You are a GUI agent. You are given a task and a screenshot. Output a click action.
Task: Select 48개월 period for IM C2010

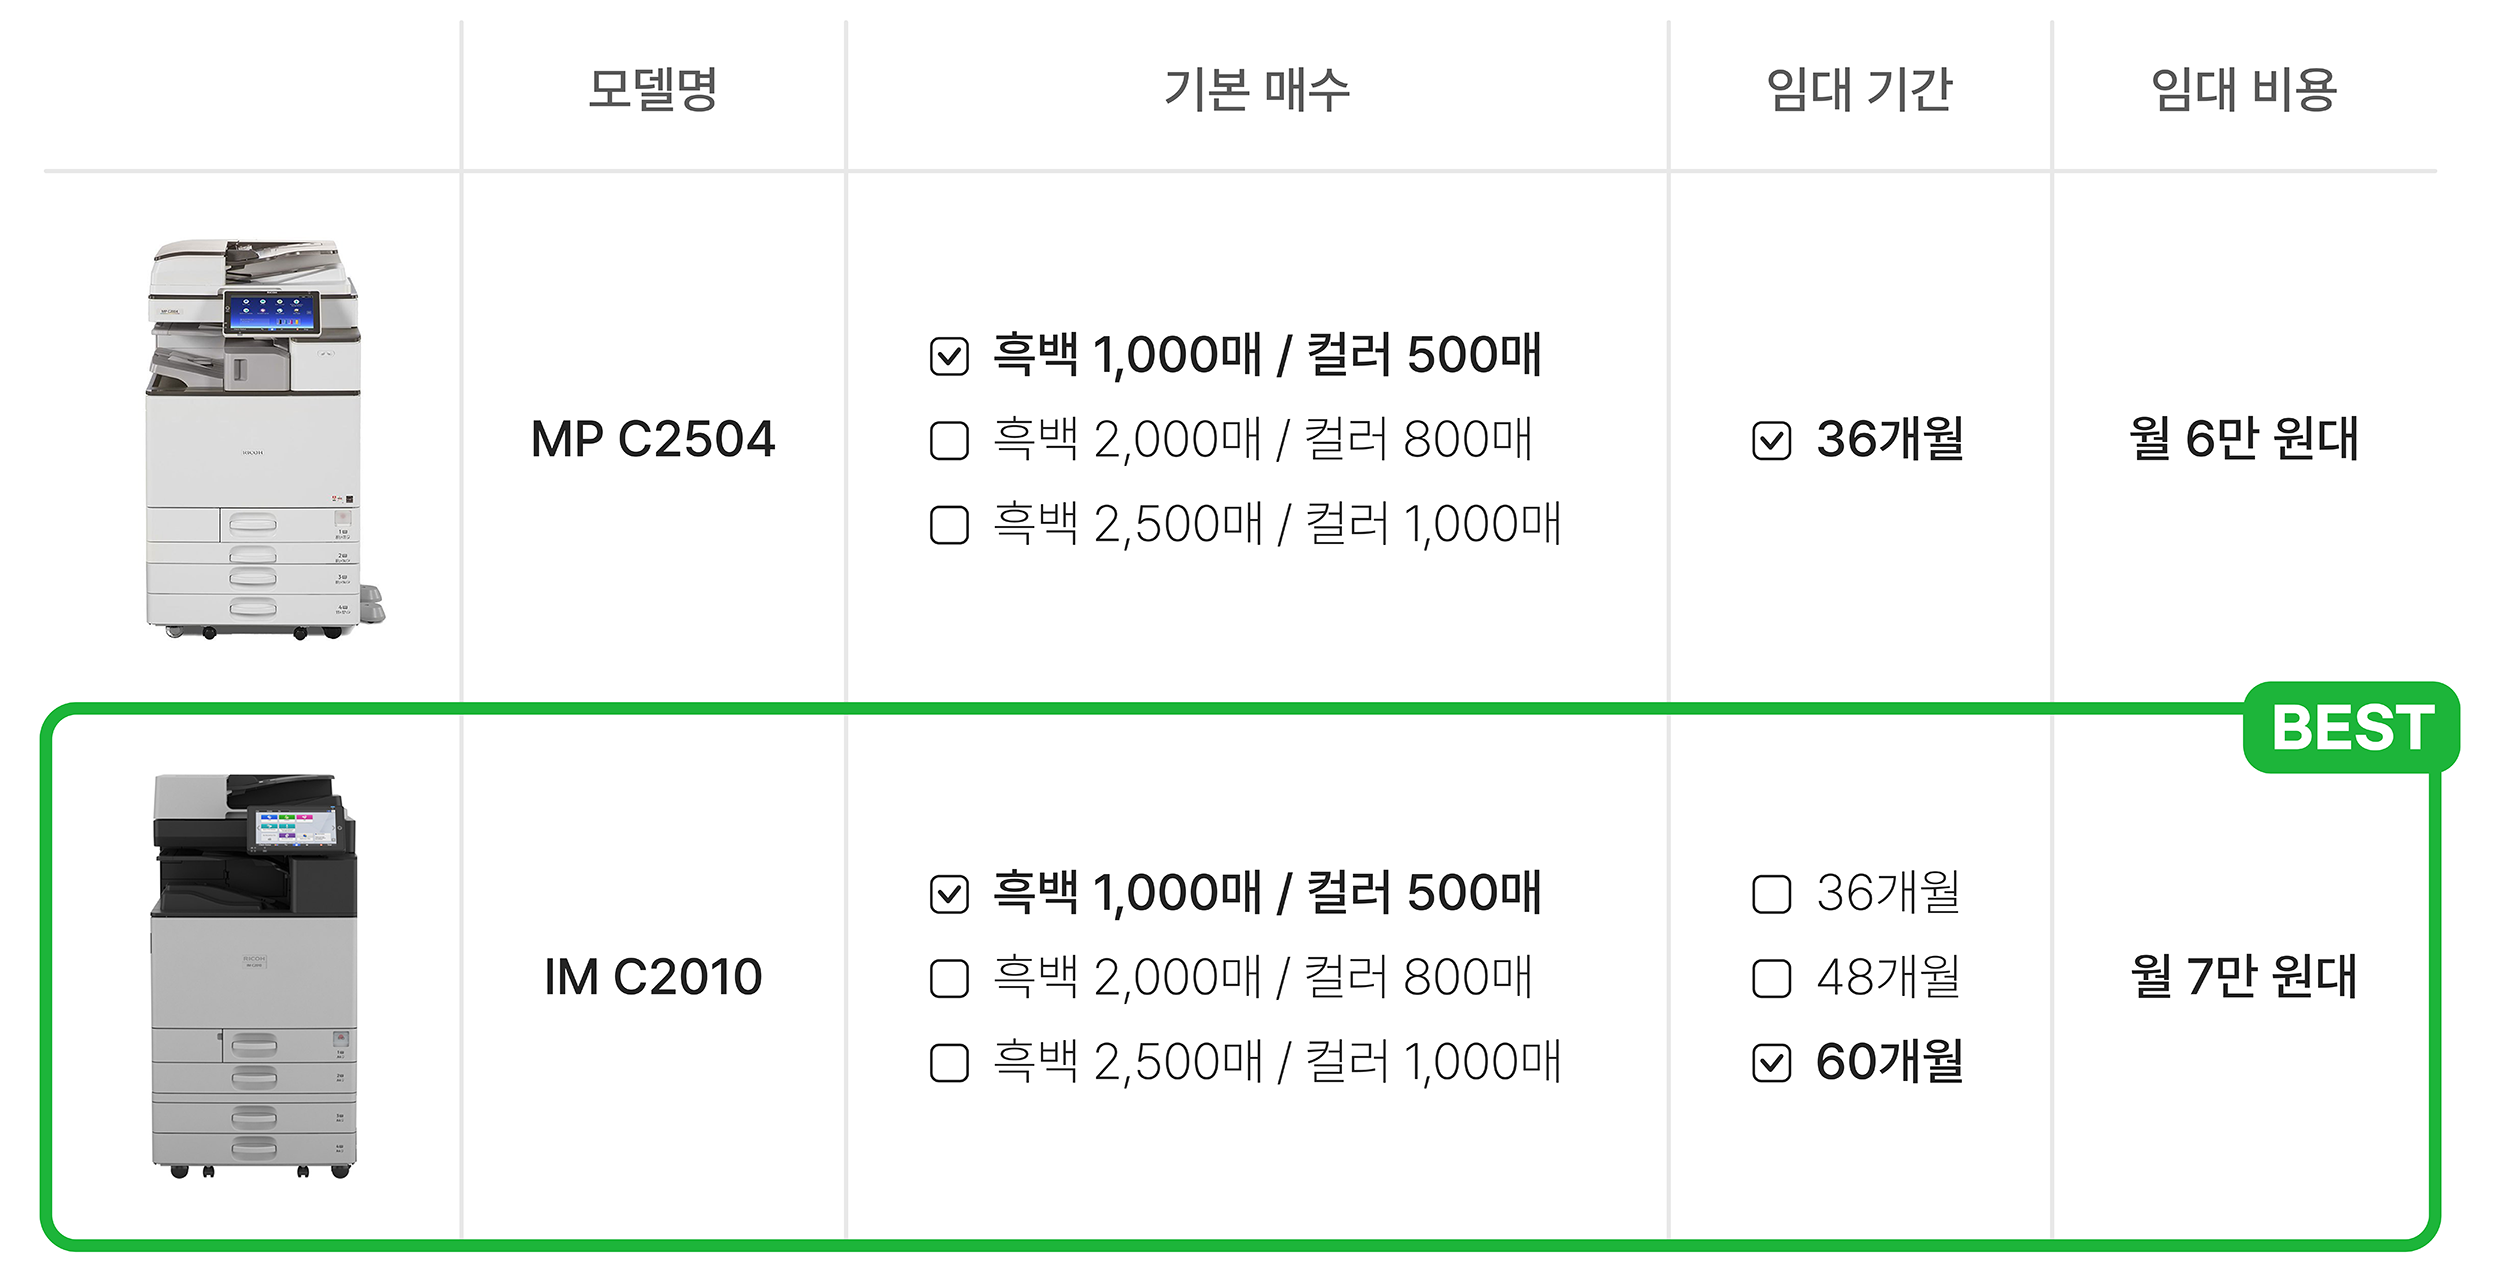pos(1772,979)
